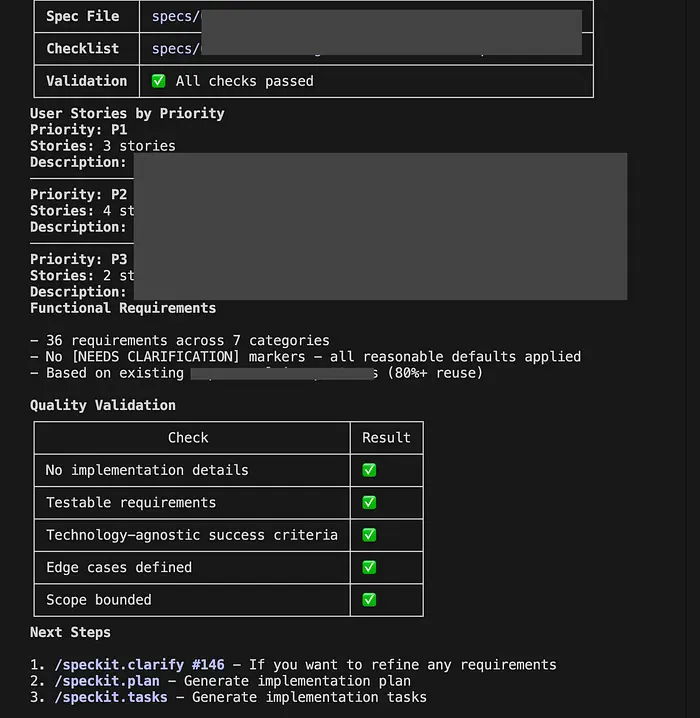Select the /speckit.tasks command
700x718 pixels.
[x=110, y=697]
